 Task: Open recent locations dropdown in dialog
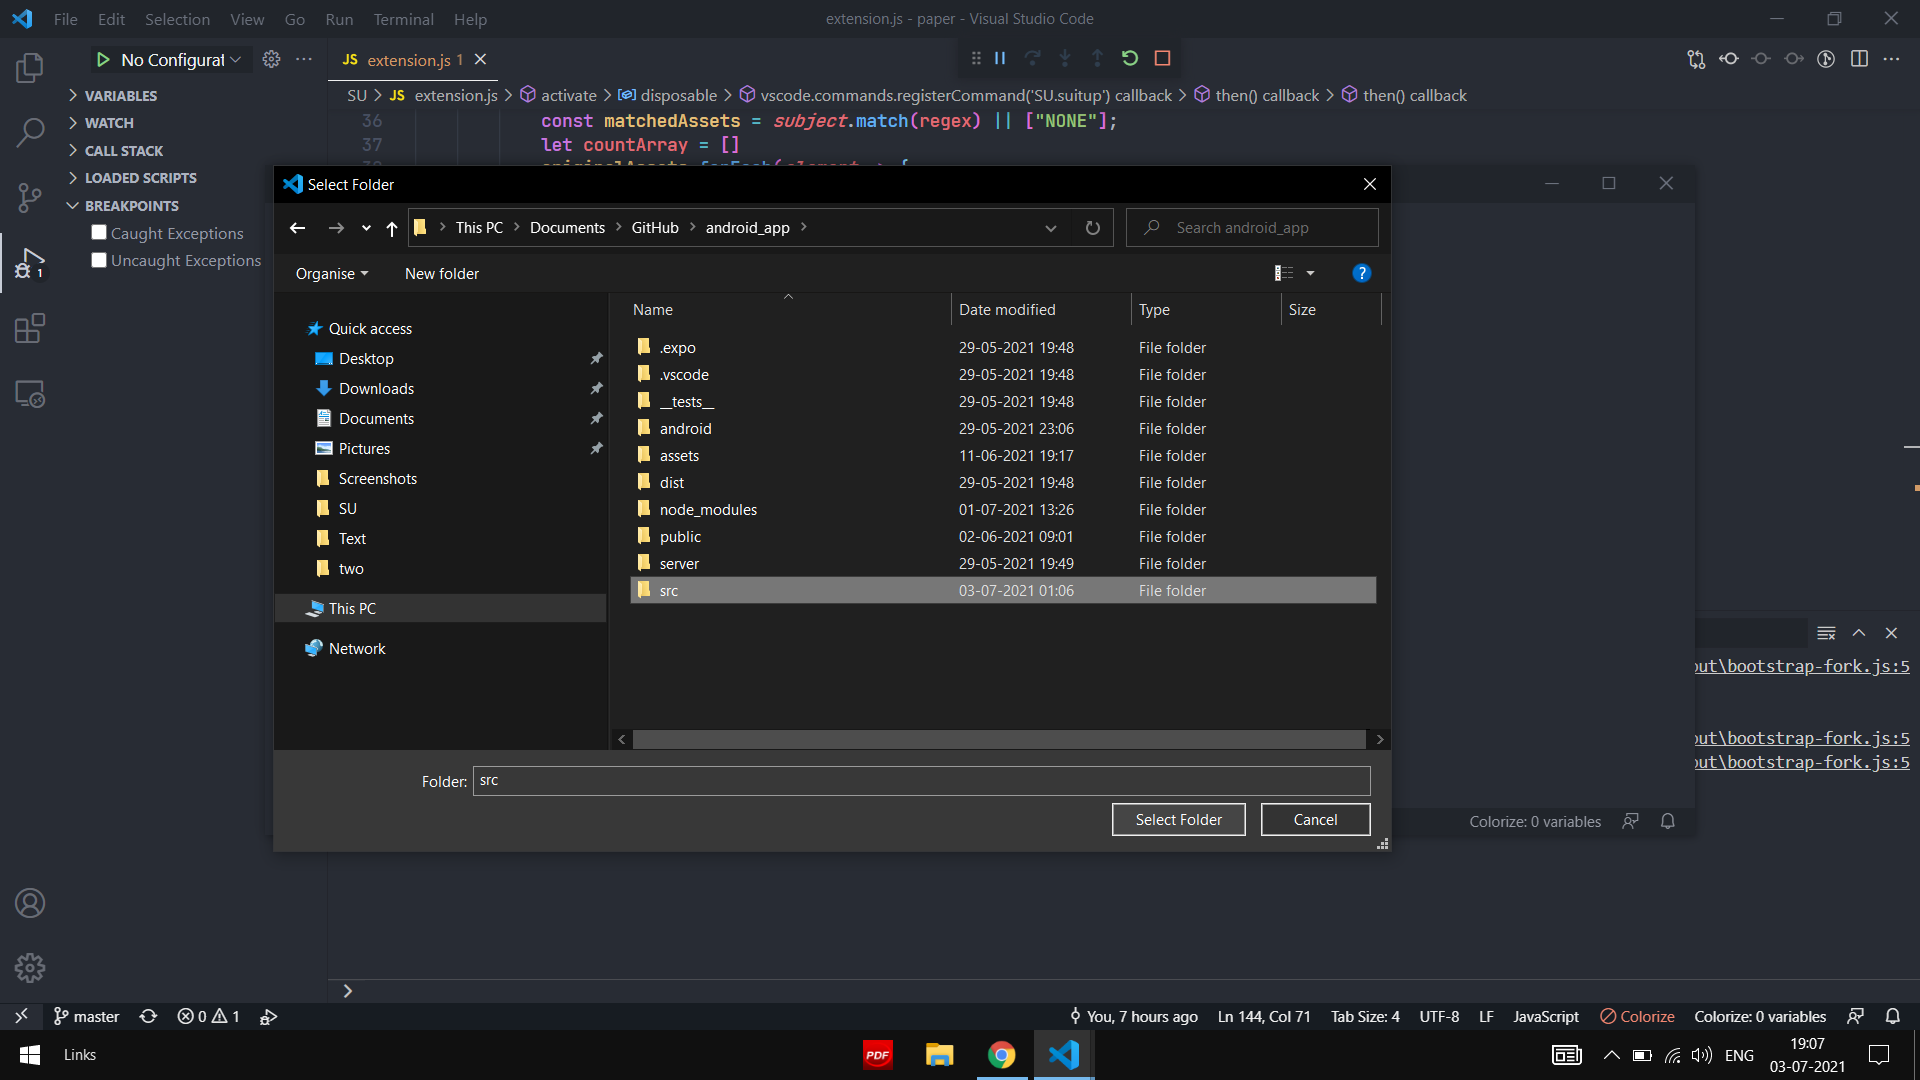click(366, 228)
